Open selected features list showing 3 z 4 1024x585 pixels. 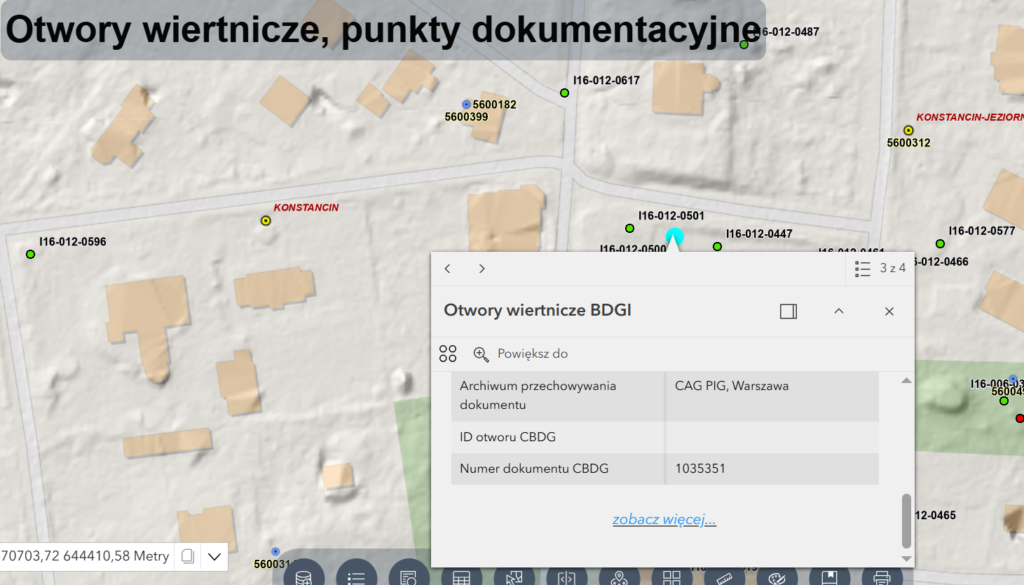pos(879,269)
